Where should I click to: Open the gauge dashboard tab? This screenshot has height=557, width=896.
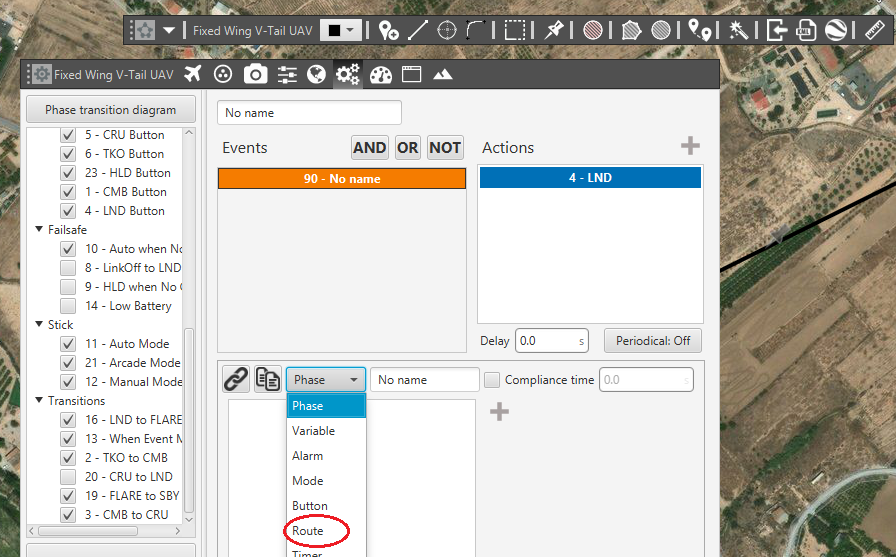pos(381,74)
